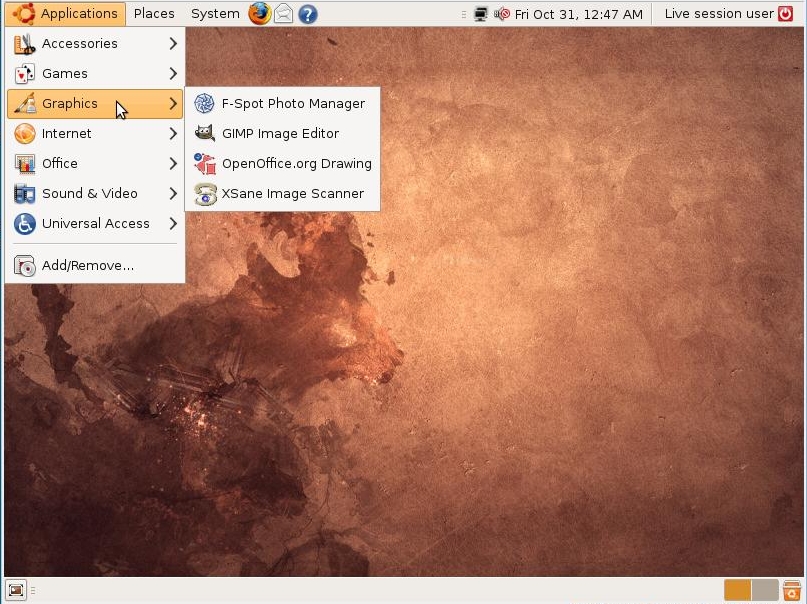
Task: Click the notification area handle on top panel
Action: coord(464,14)
